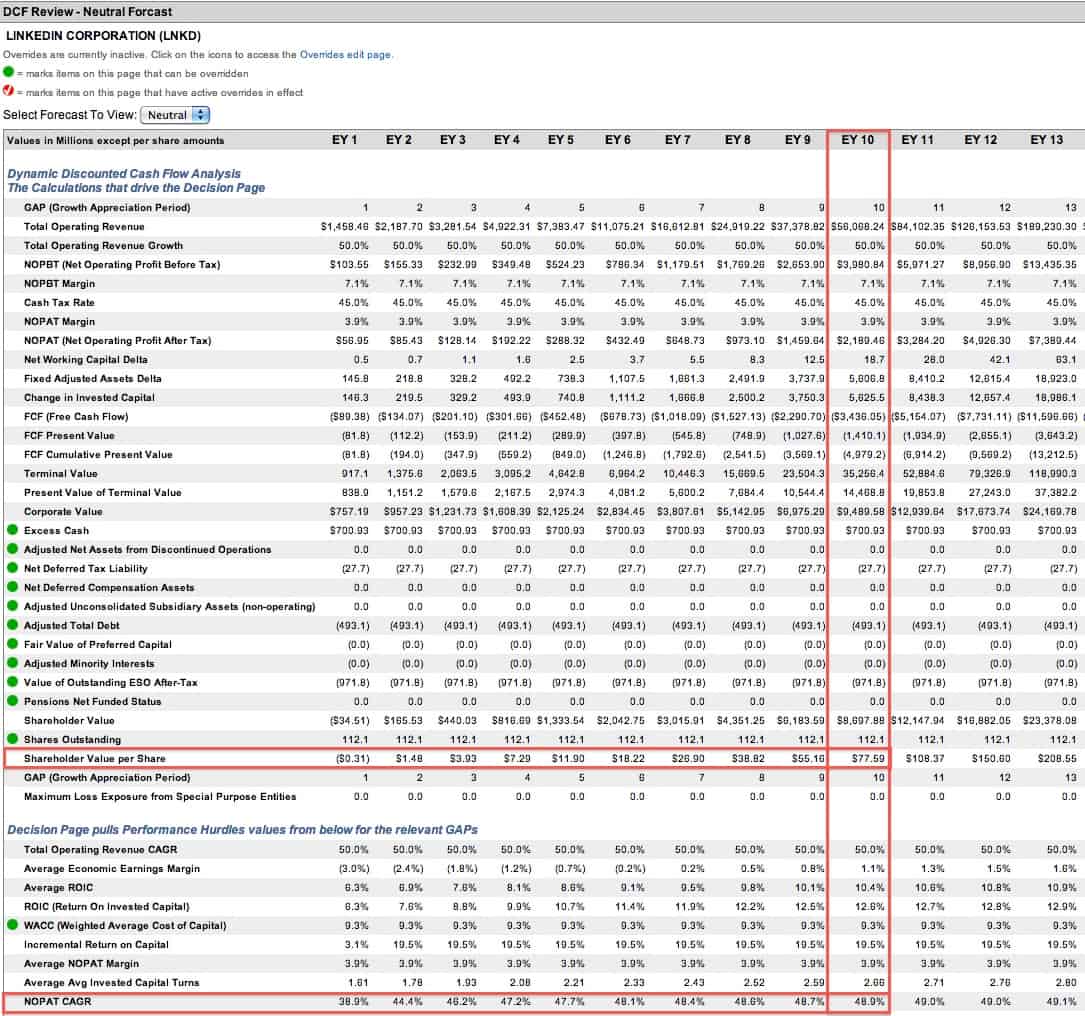1085x1016 pixels.
Task: Click override icon for WACC row
Action: click(x=12, y=925)
